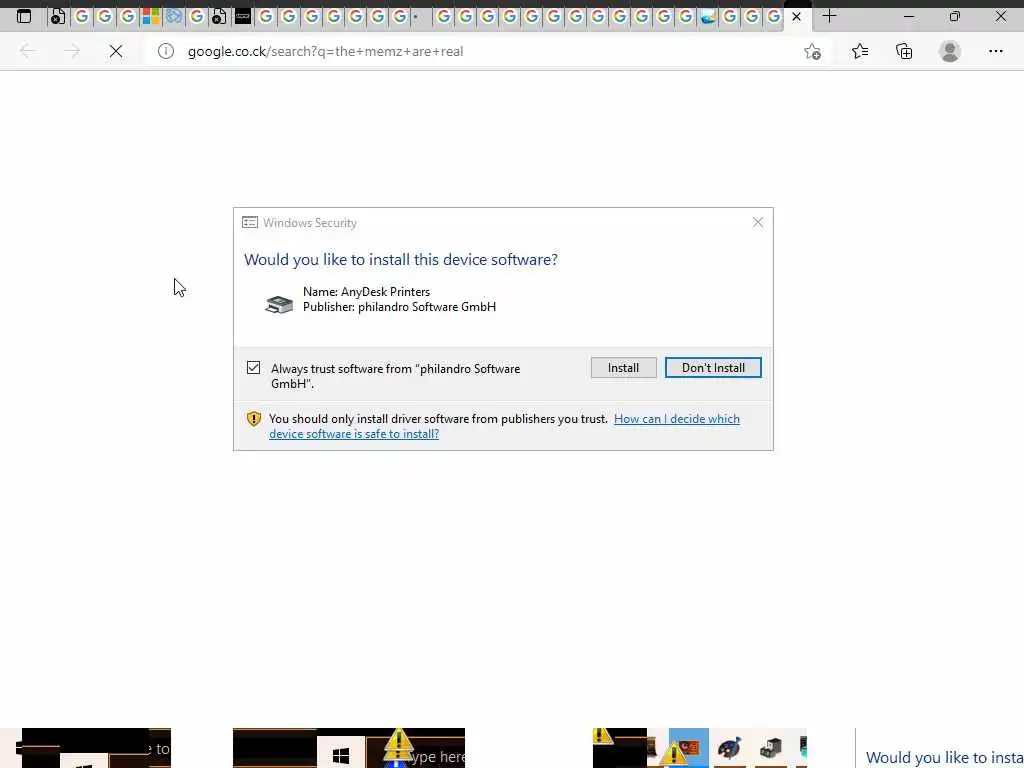This screenshot has width=1024, height=768.
Task: Close the Windows Security dialog
Action: (x=758, y=223)
